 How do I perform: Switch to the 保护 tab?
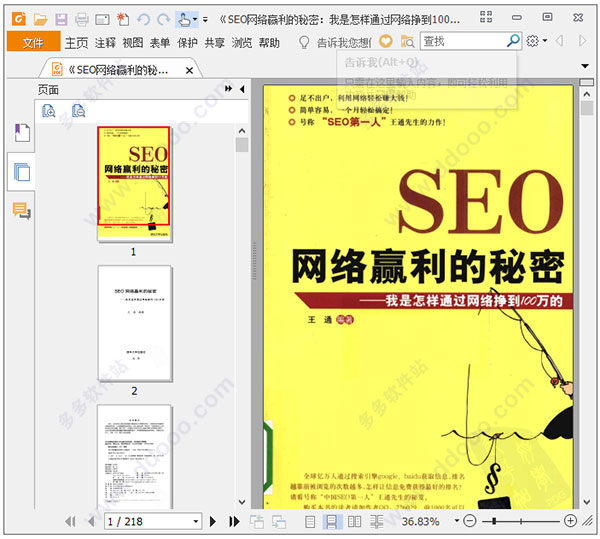click(187, 42)
